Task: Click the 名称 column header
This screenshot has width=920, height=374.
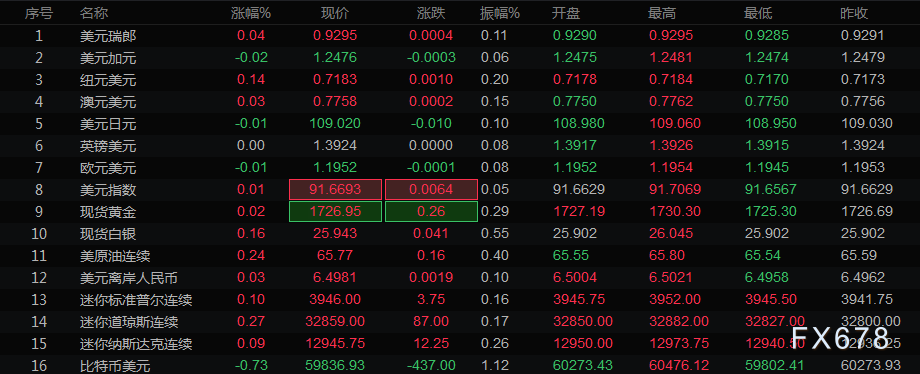Action: [94, 13]
